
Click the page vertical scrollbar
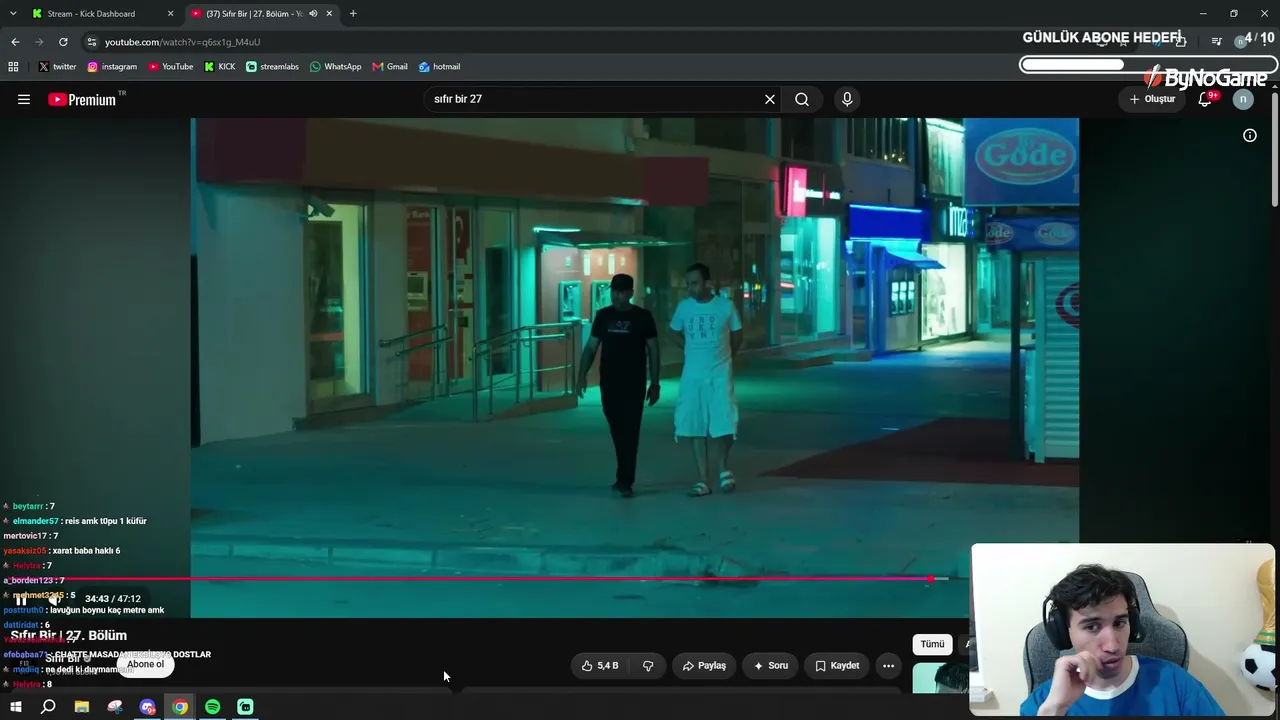[x=1275, y=150]
